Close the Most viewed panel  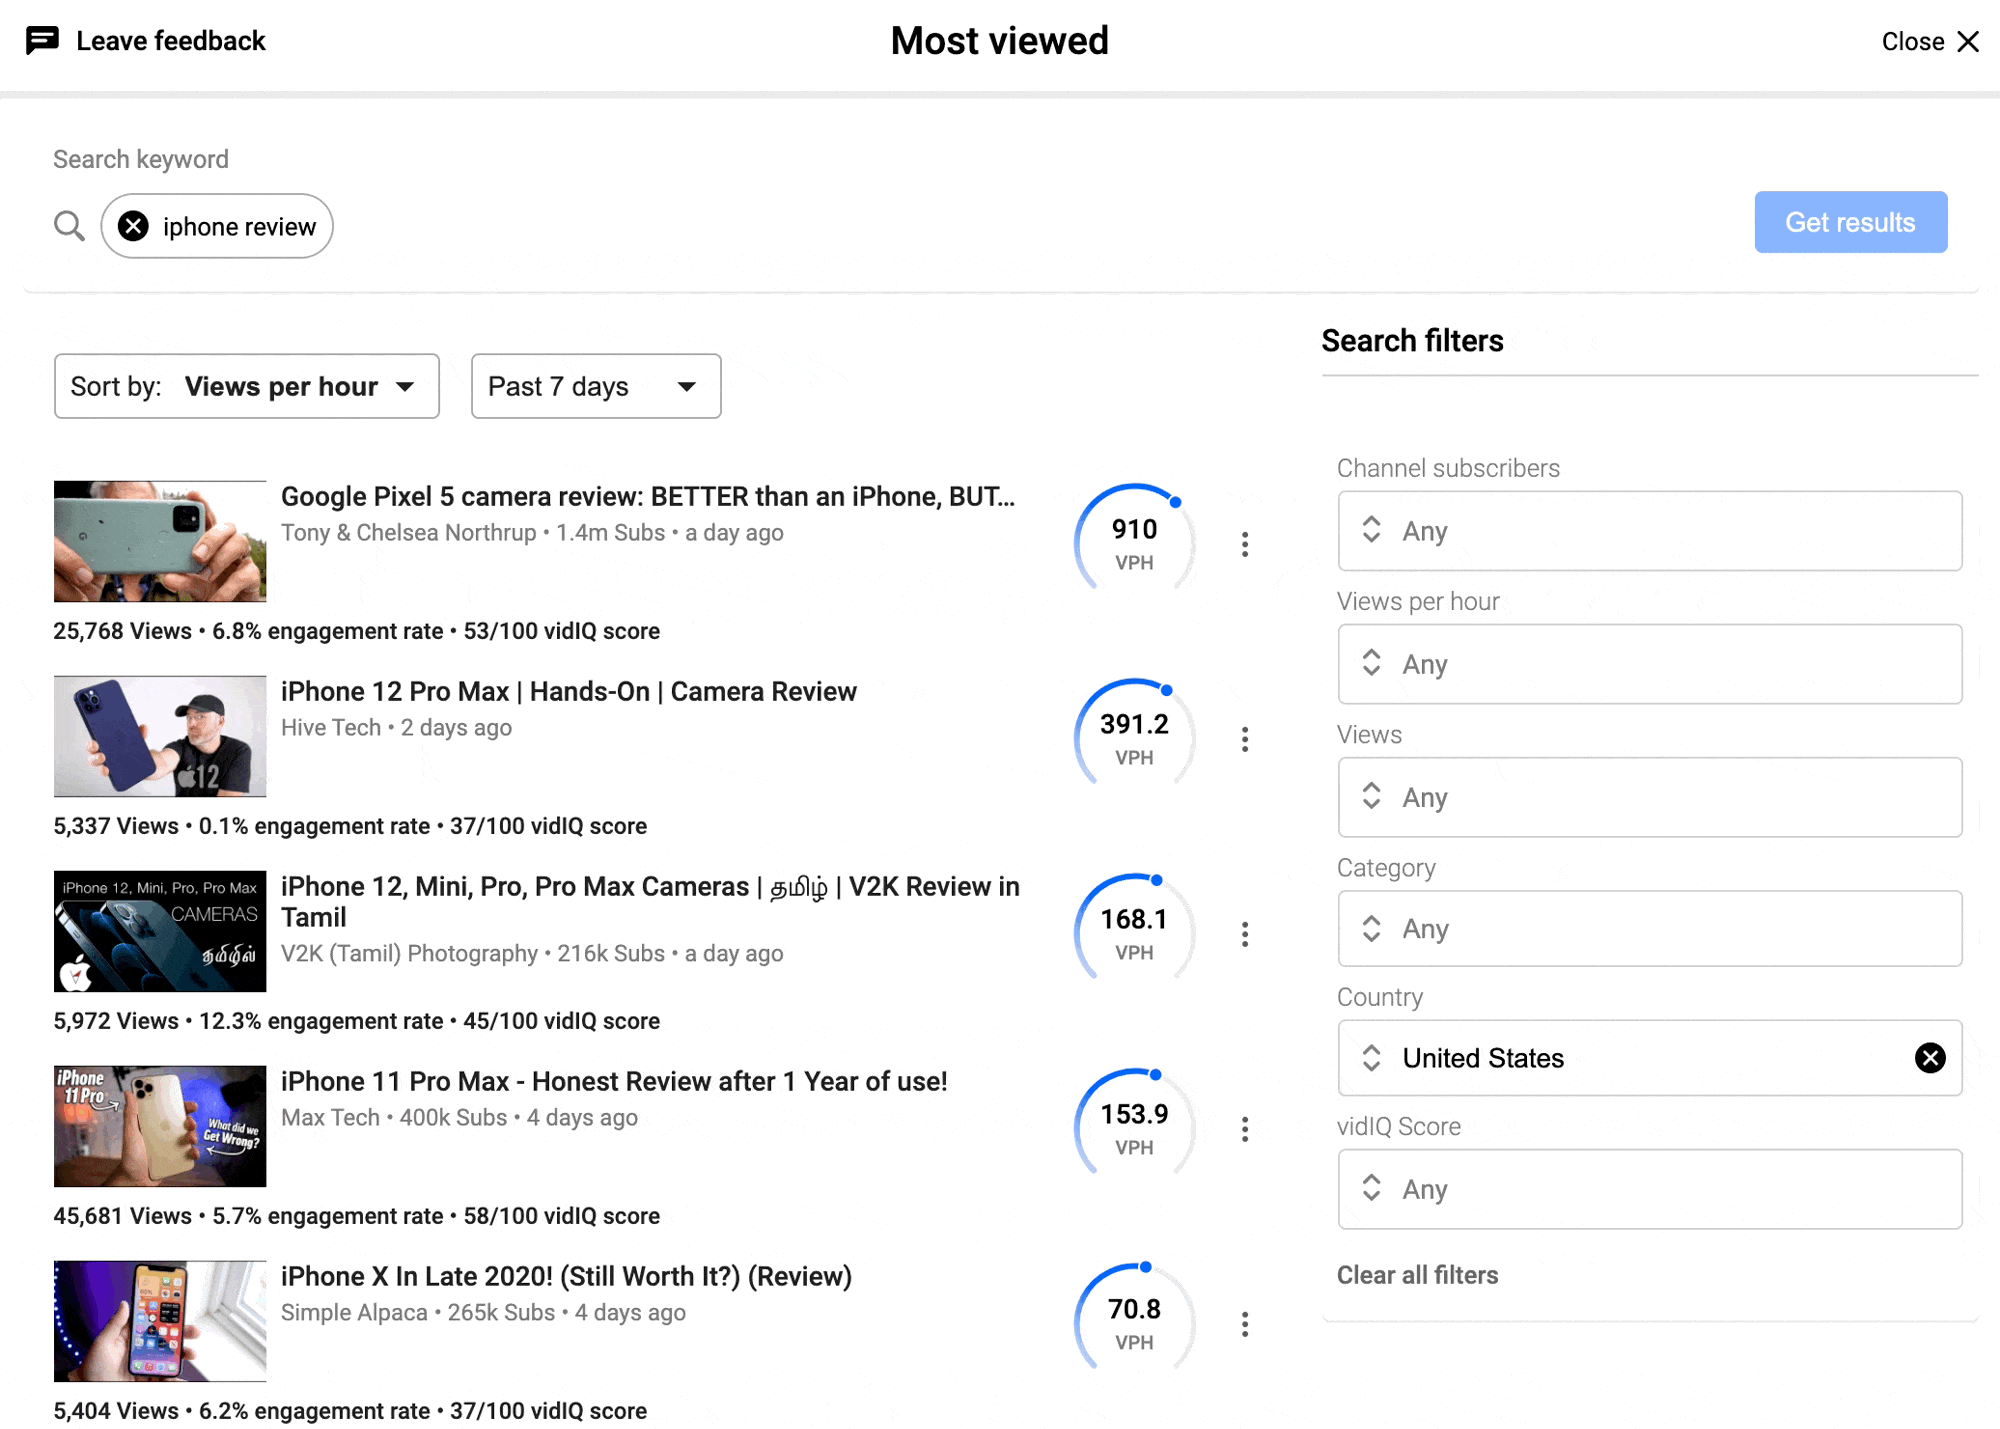click(x=1930, y=41)
